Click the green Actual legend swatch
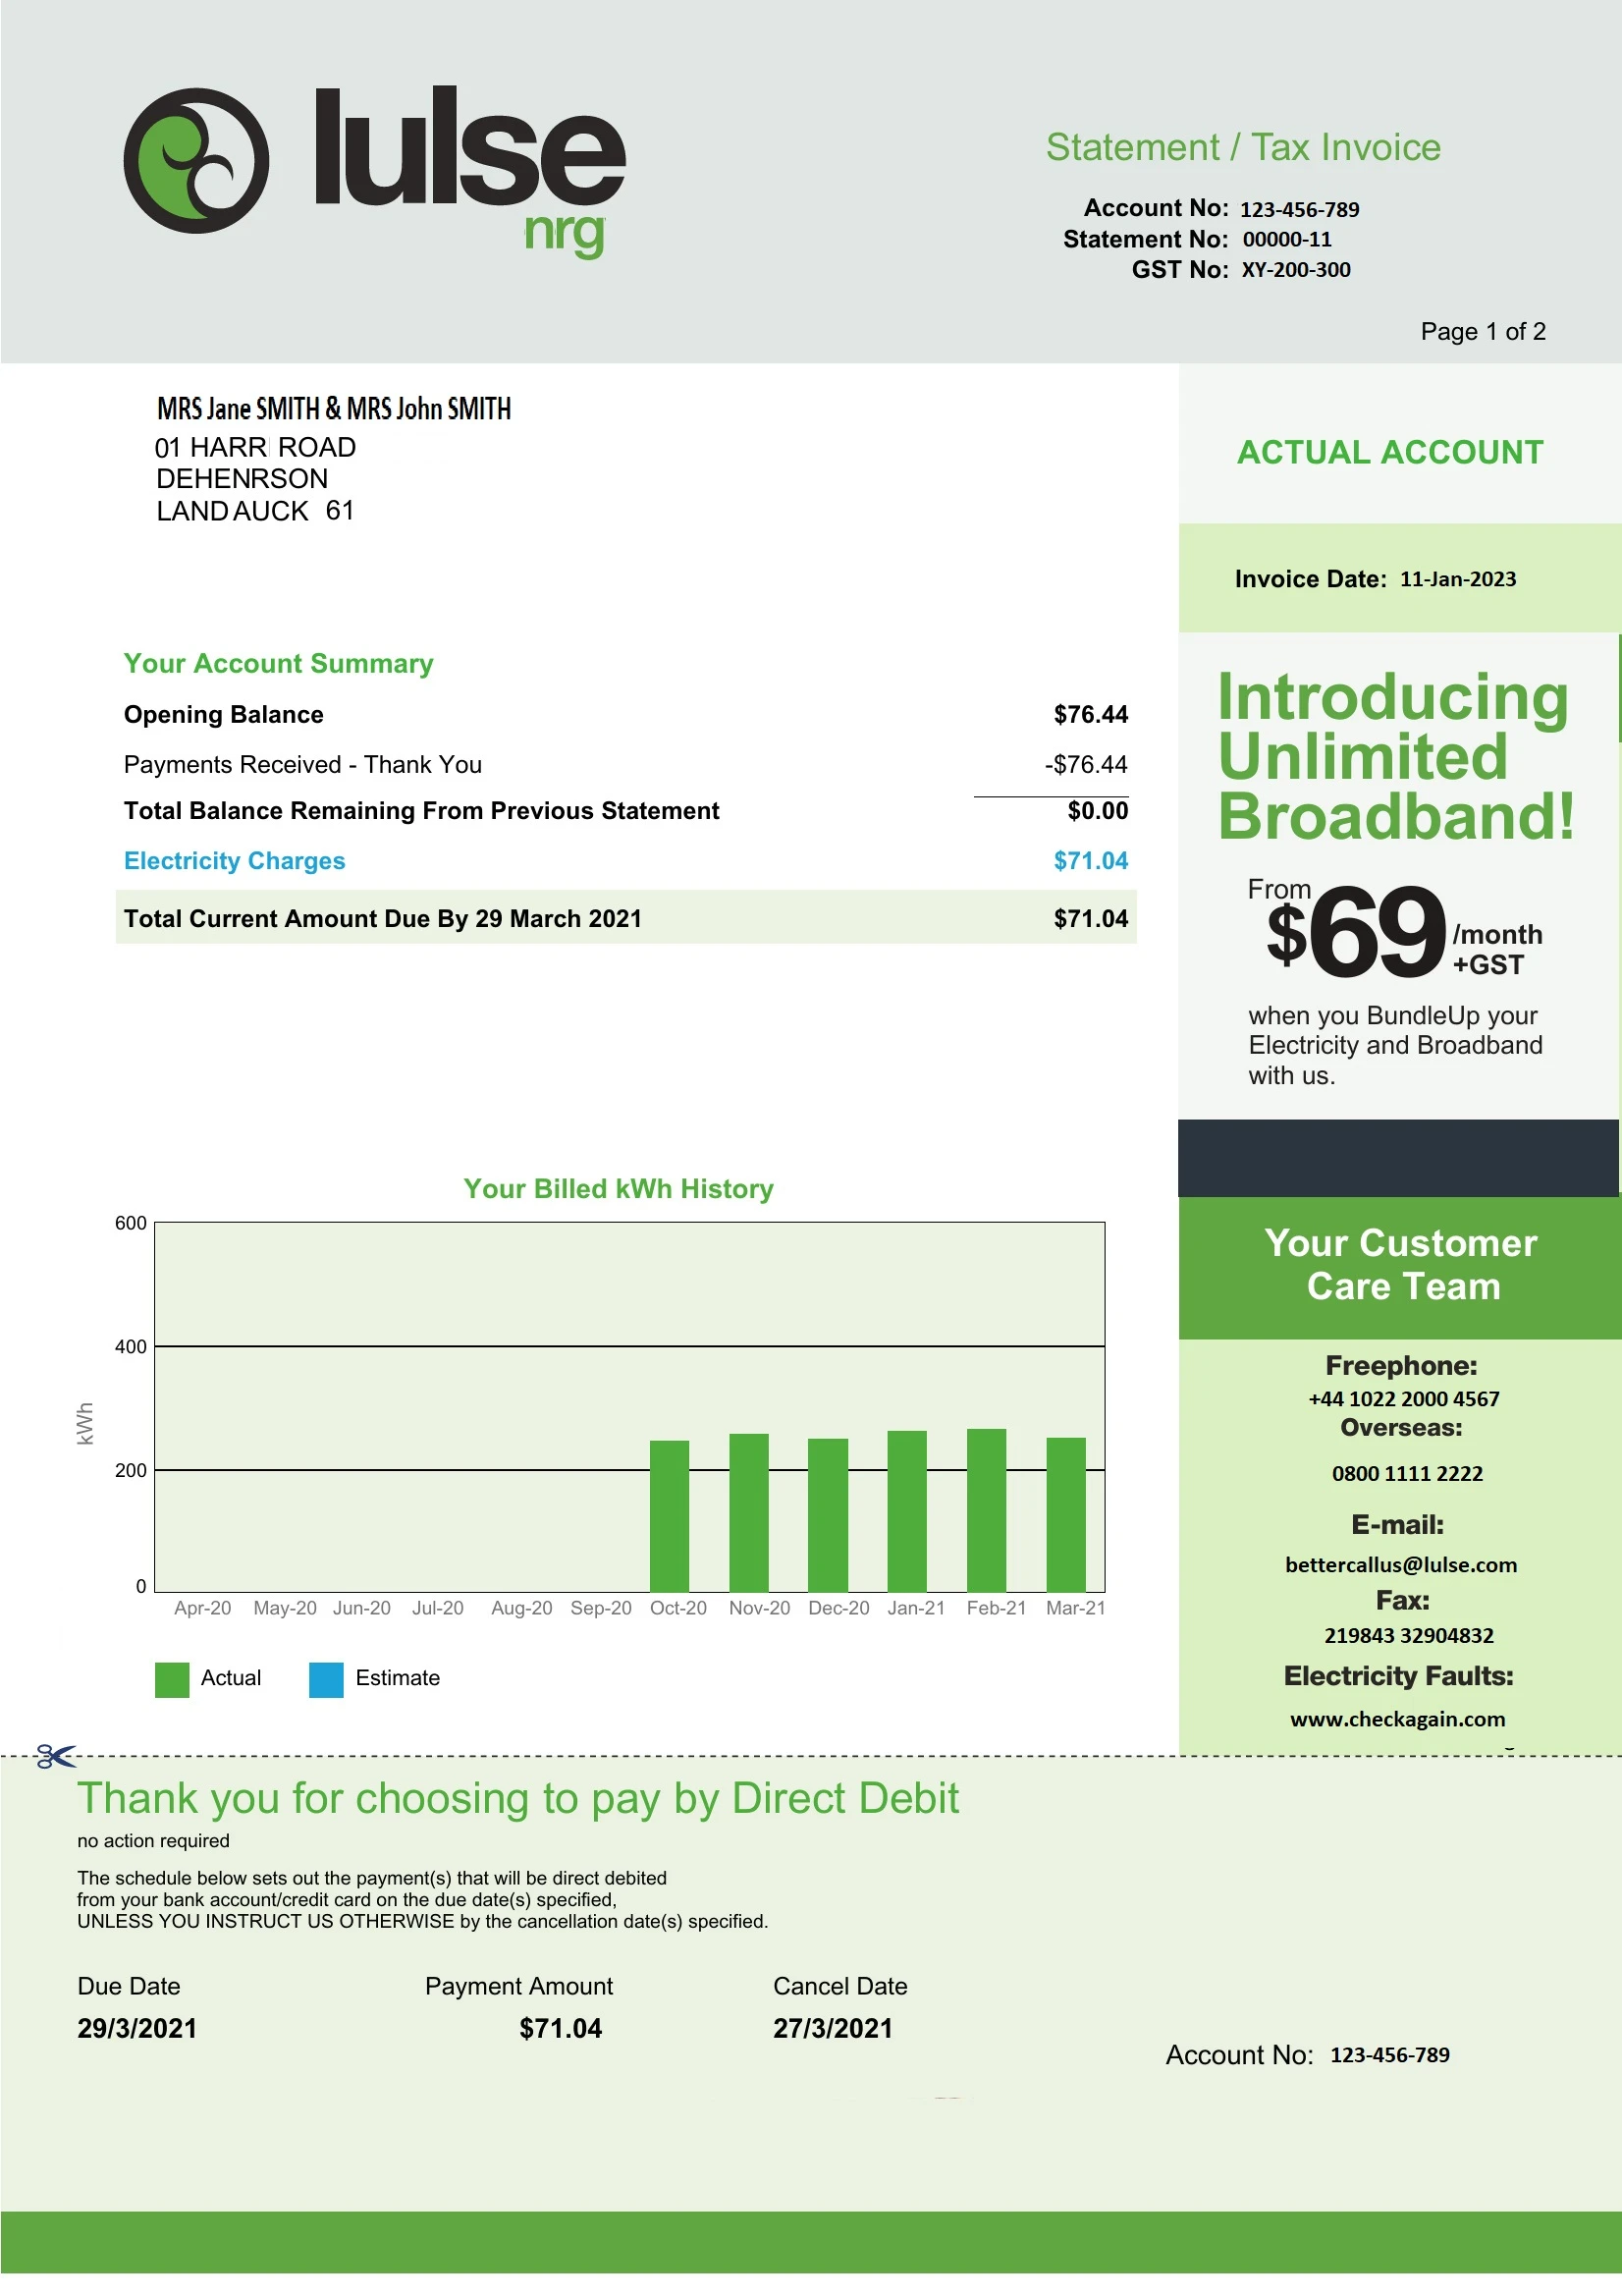 172,1679
